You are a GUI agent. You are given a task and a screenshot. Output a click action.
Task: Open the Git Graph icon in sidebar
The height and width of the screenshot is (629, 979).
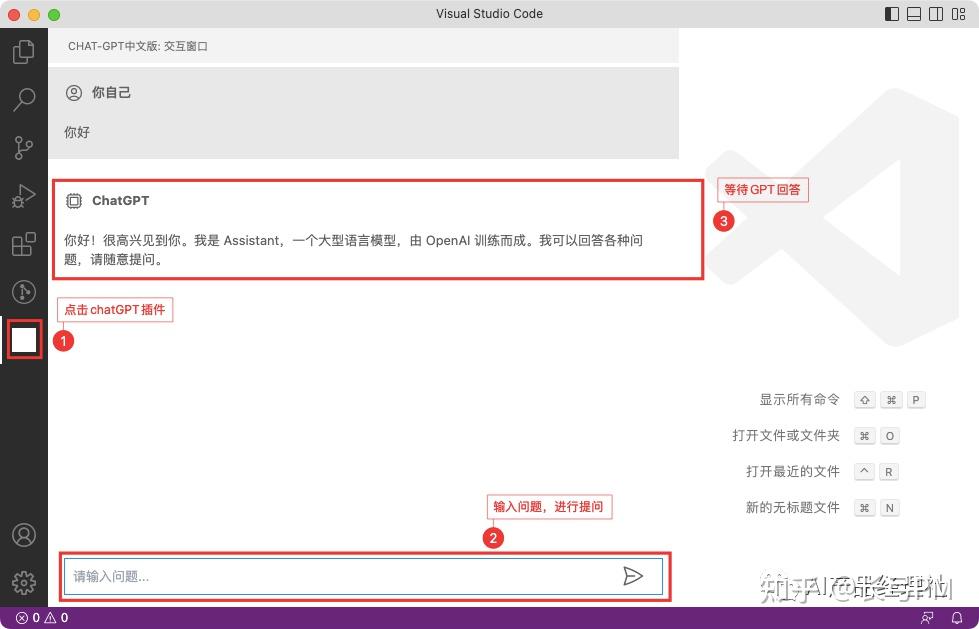click(x=24, y=292)
